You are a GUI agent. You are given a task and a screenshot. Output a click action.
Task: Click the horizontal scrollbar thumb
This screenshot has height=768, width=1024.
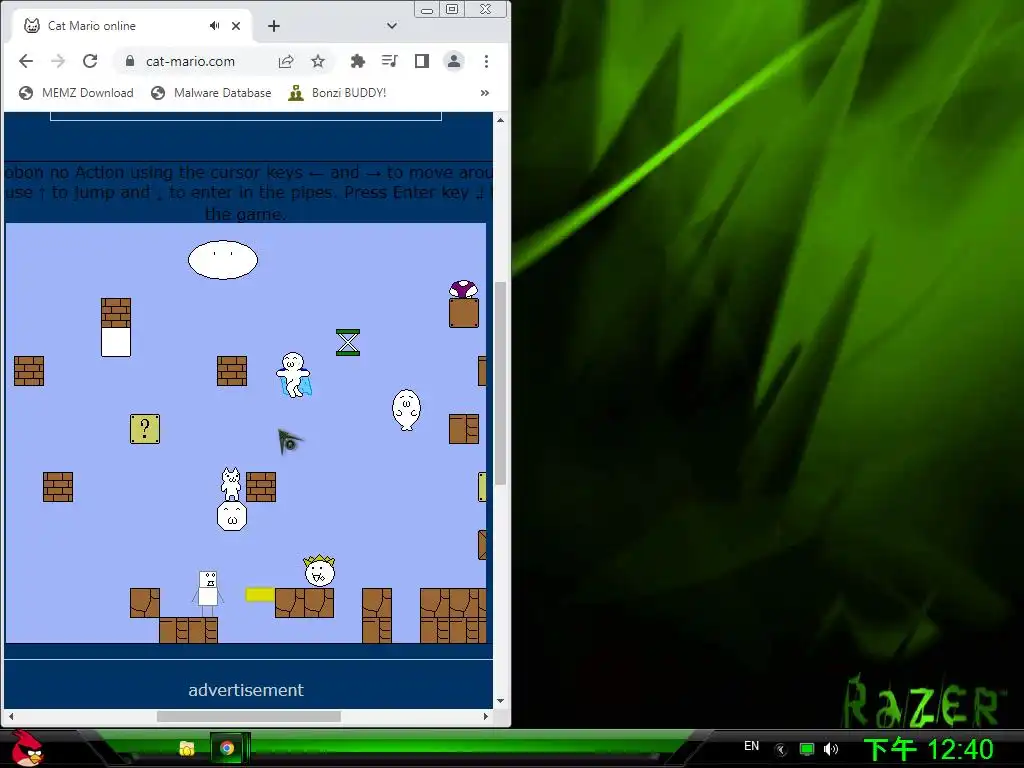[249, 716]
